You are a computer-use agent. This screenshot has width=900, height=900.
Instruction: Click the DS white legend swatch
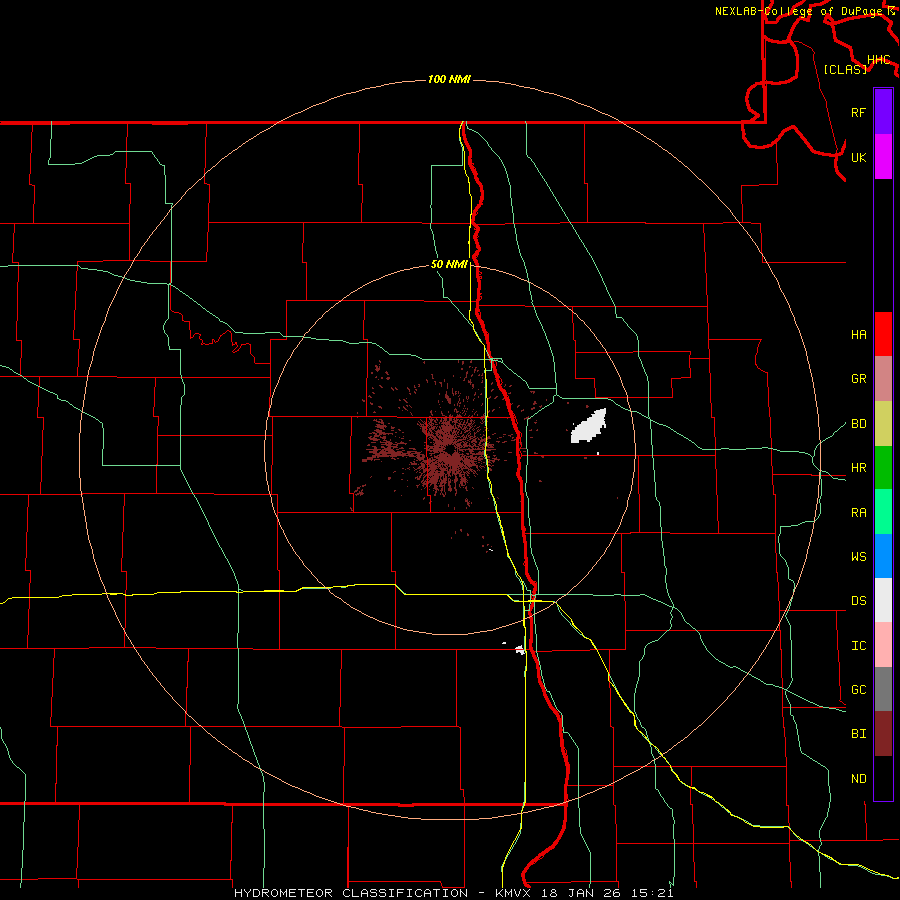coord(883,600)
